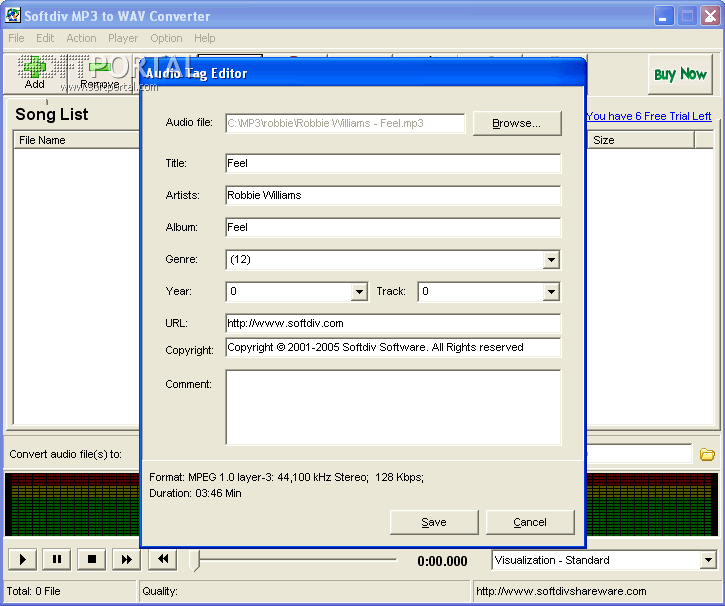Open the Help menu

tap(204, 38)
